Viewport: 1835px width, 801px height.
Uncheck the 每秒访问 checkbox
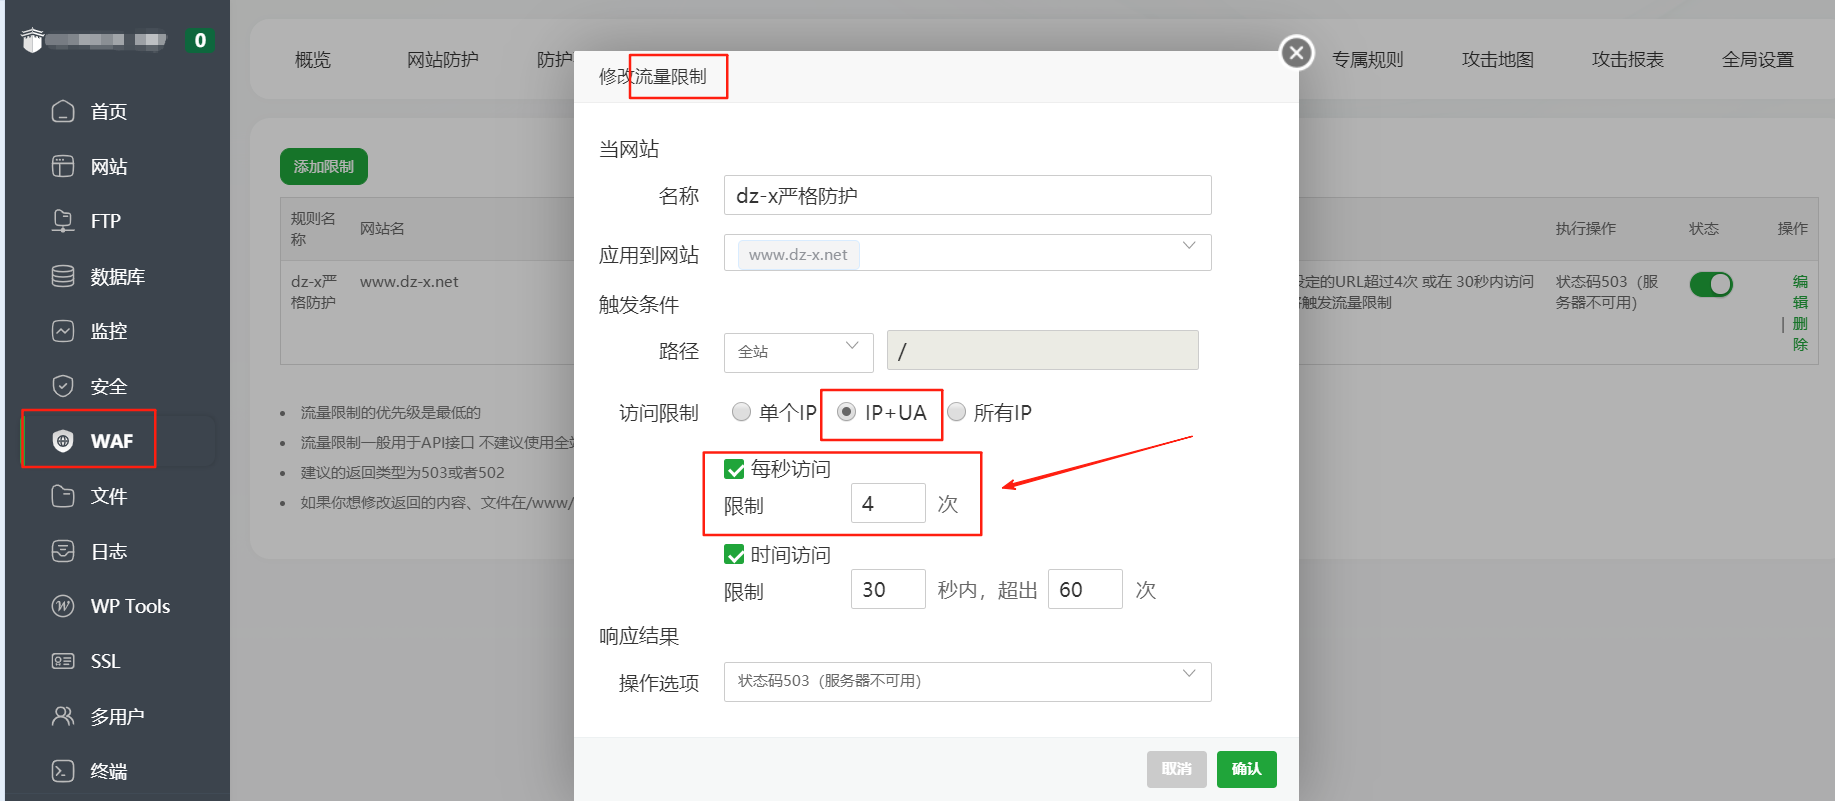(x=734, y=469)
